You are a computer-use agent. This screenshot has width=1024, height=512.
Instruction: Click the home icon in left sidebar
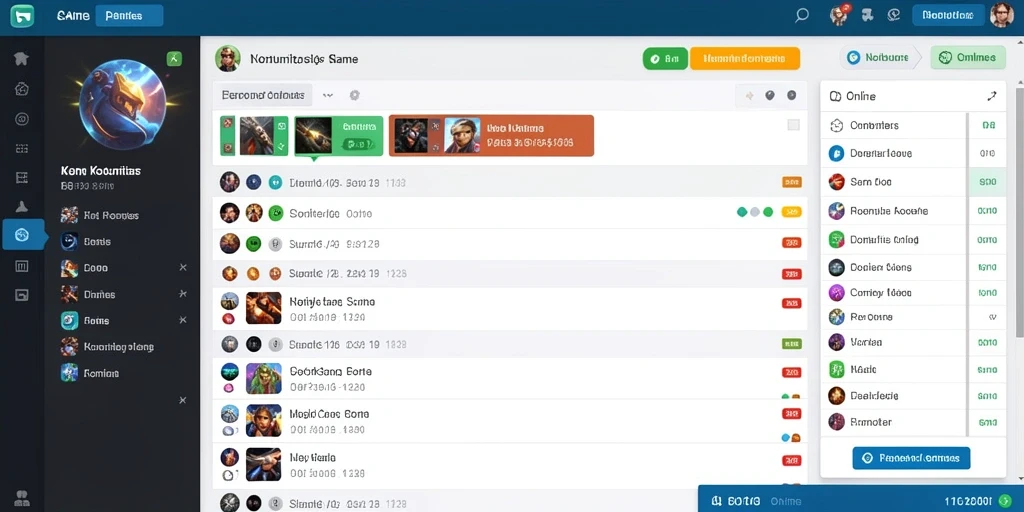click(22, 59)
